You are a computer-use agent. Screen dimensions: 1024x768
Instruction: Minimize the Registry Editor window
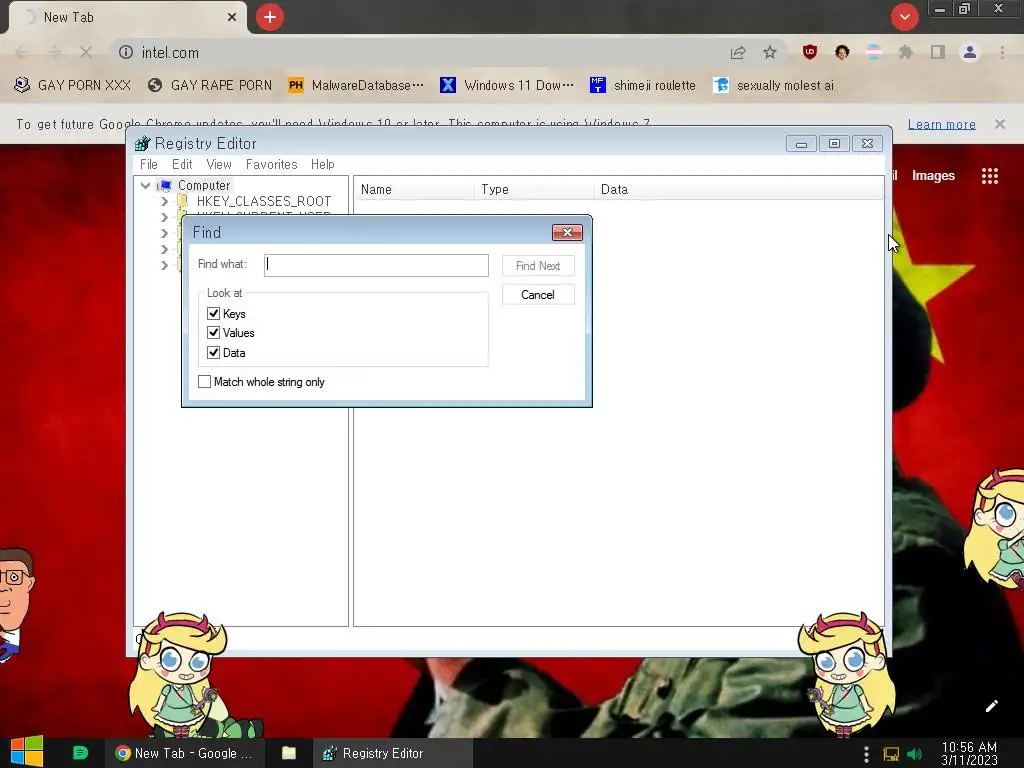(801, 144)
